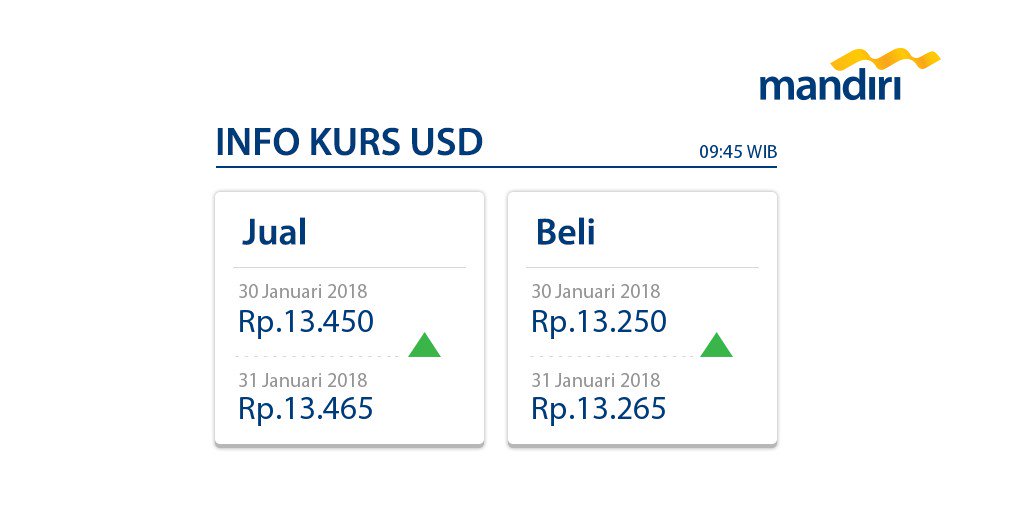
Task: Click the dashed divider in Beli card
Action: (611, 357)
